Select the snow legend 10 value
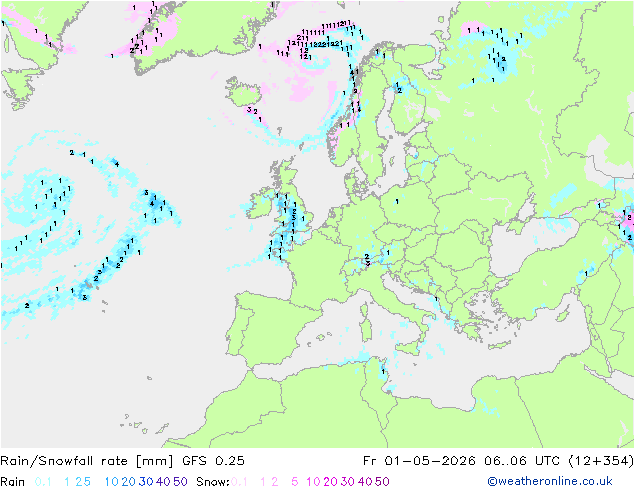Screen dimensions: 634x490 tap(313, 482)
